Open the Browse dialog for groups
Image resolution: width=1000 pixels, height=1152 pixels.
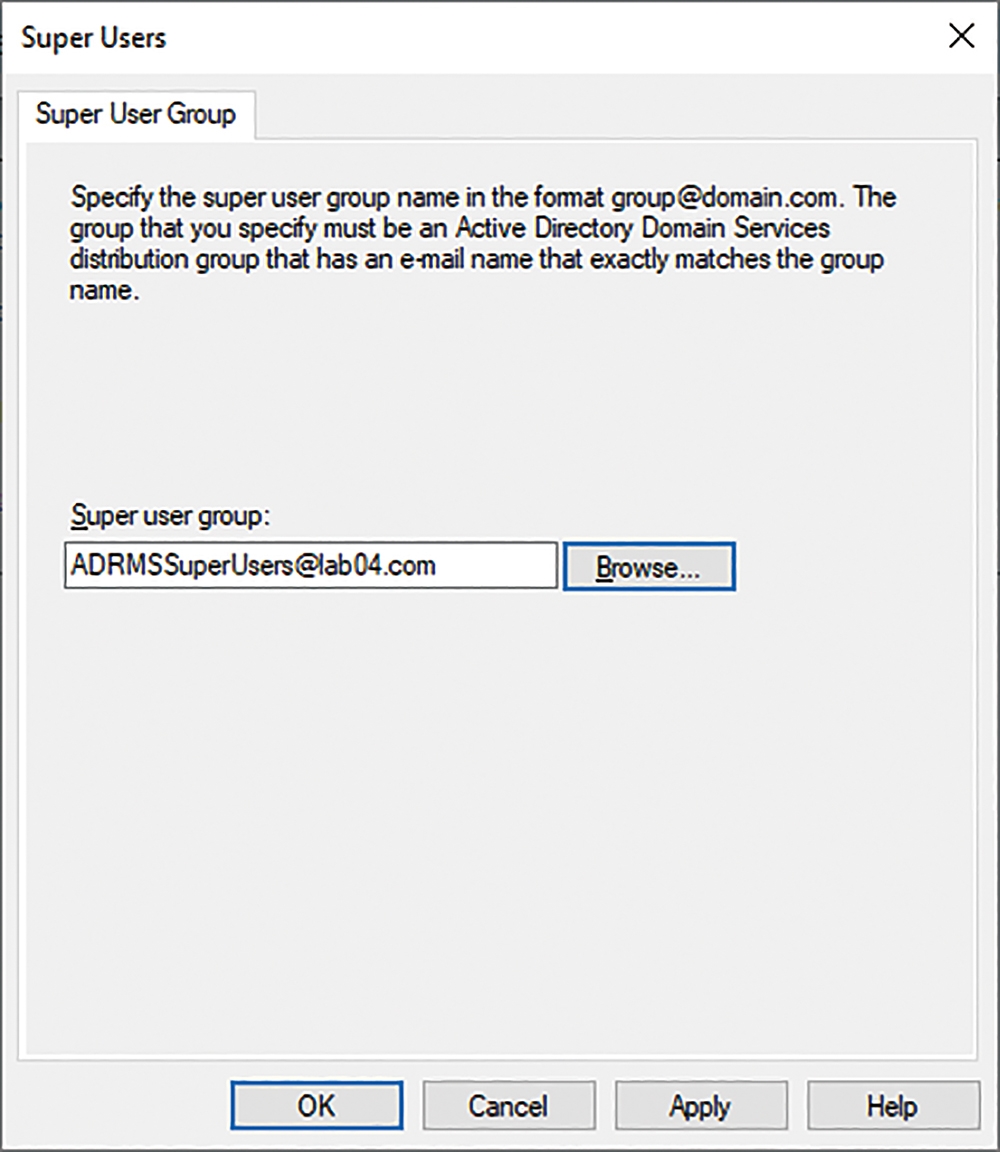[649, 566]
